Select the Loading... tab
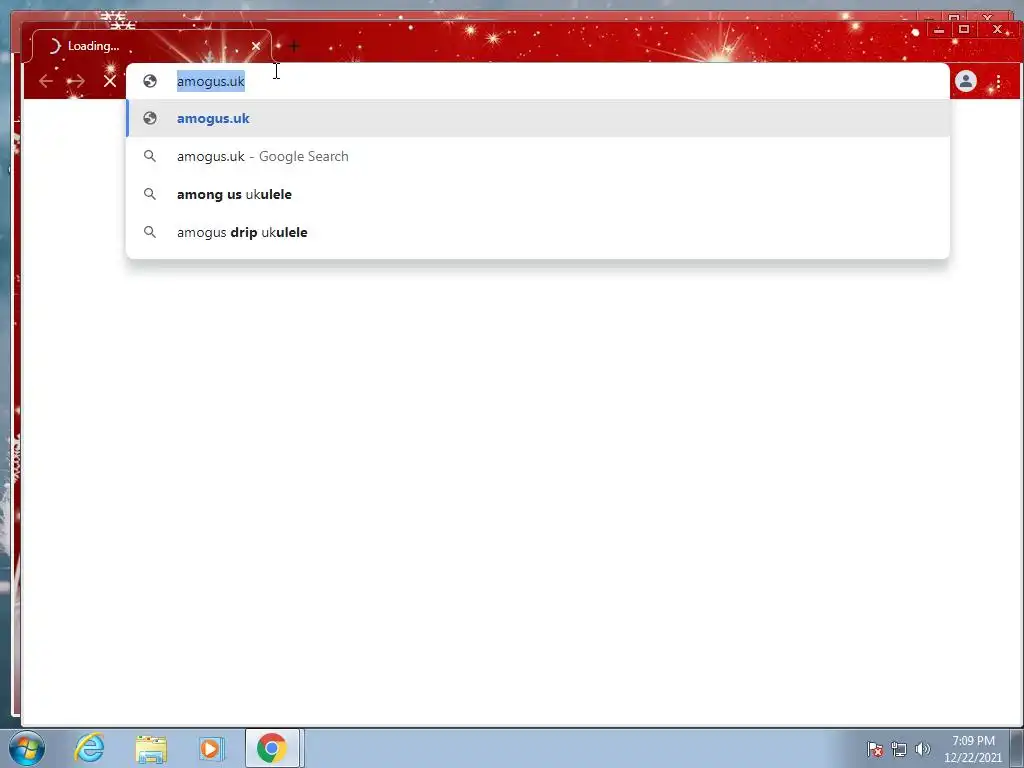 pyautogui.click(x=150, y=46)
